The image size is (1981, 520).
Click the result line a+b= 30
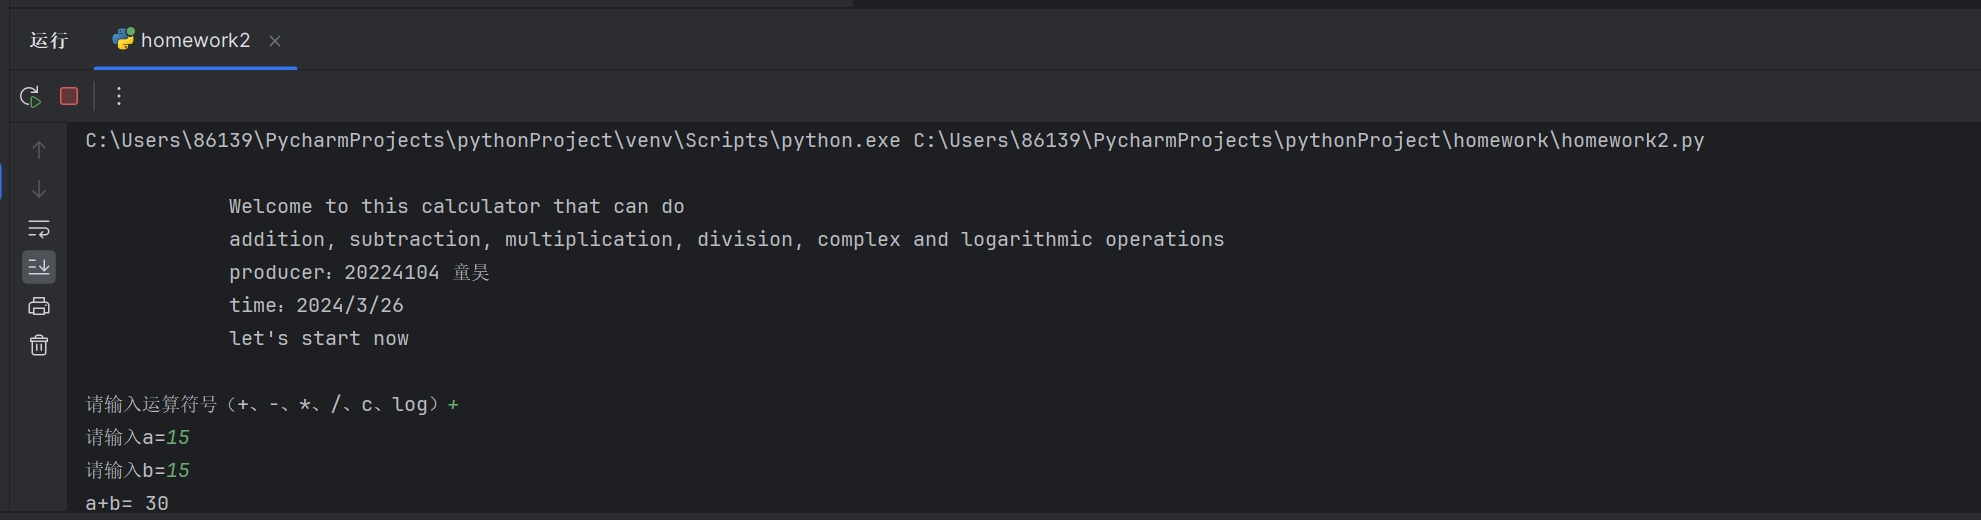(x=127, y=503)
